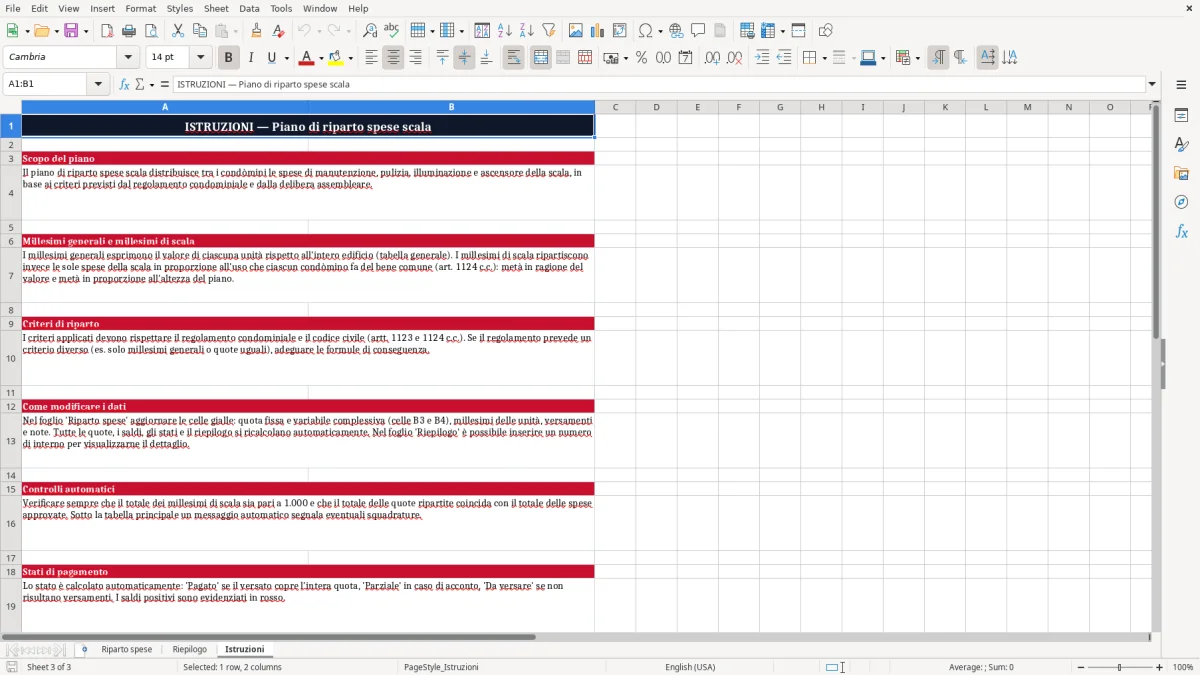This screenshot has width=1200, height=675.
Task: Open the Special Character dropdown arrow
Action: tap(661, 31)
